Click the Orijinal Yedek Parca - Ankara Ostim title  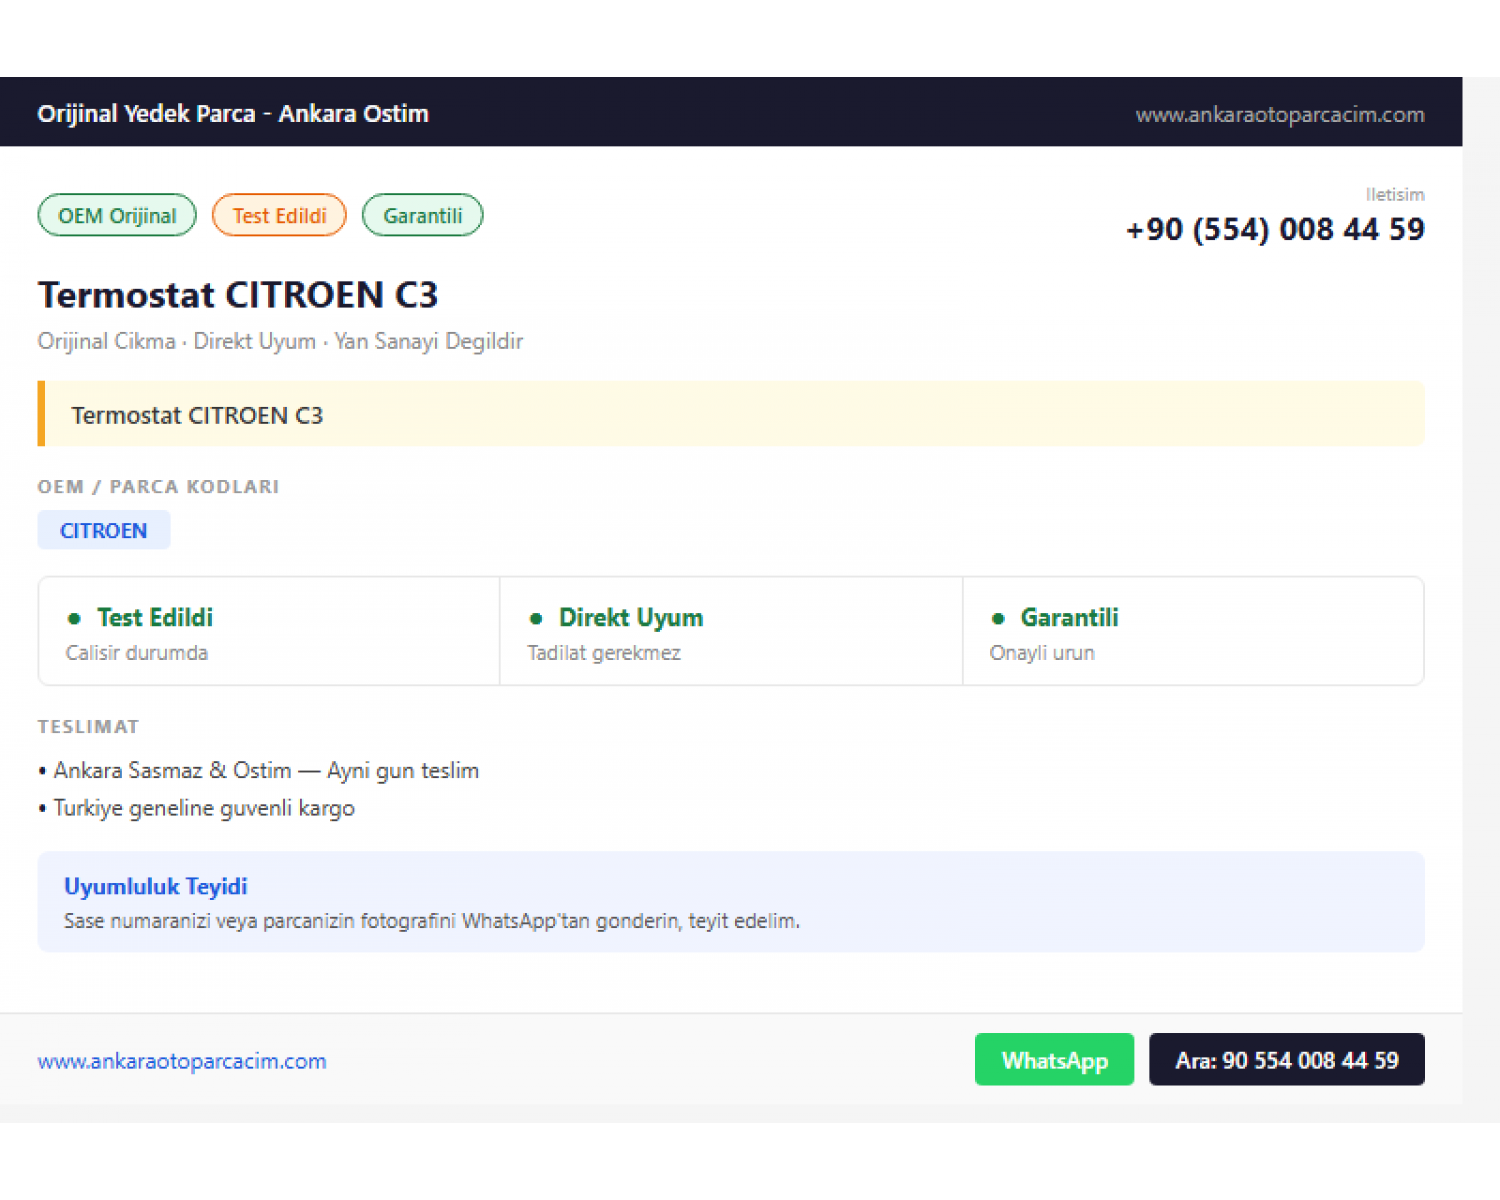coord(233,113)
